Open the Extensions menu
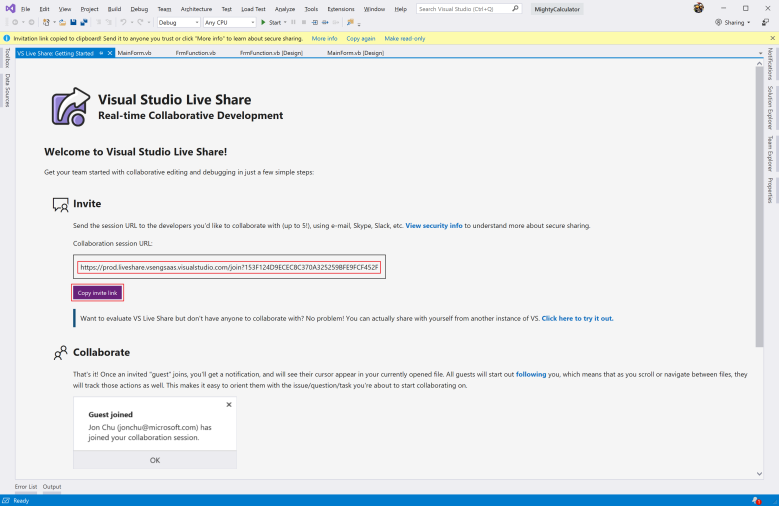Image resolution: width=779 pixels, height=506 pixels. pos(341,9)
